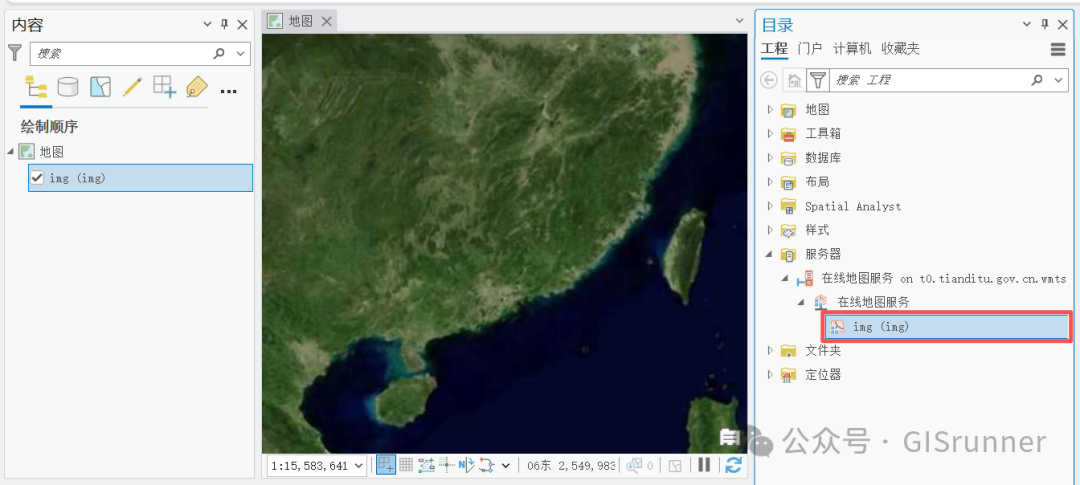The height and width of the screenshot is (485, 1080).
Task: Click the inference crosshair icon in status bar
Action: 446,465
